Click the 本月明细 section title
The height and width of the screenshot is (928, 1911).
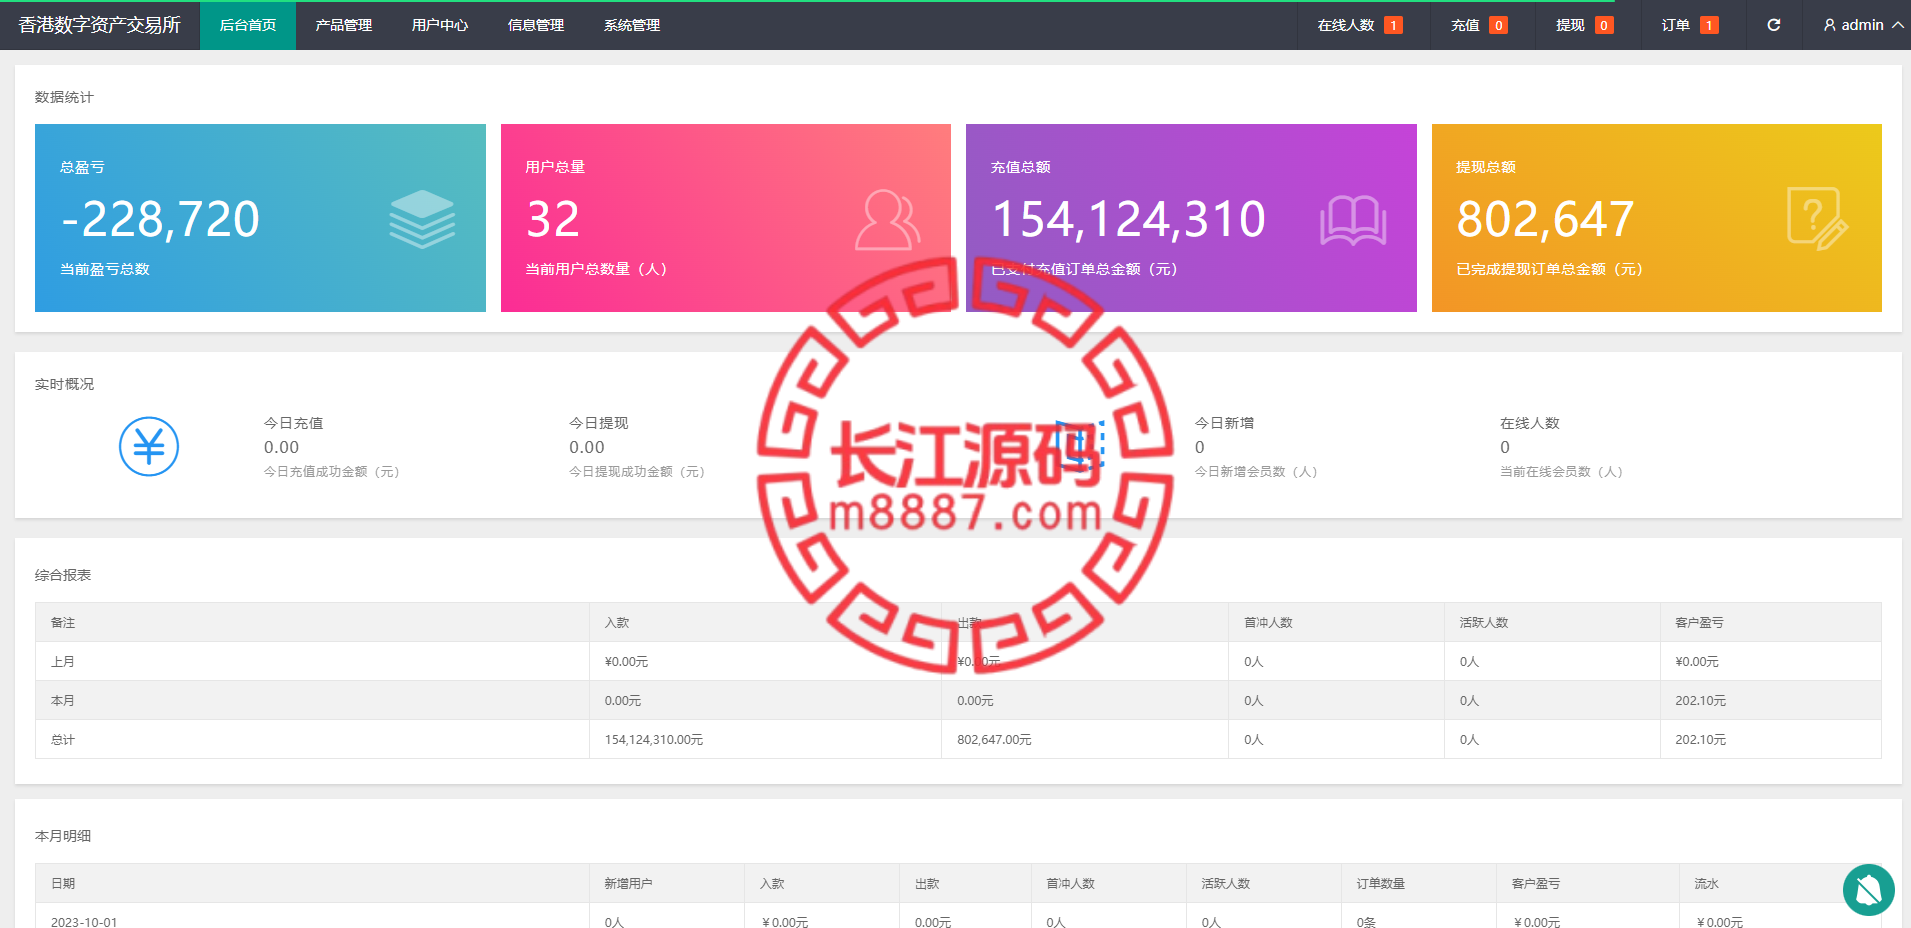pos(63,836)
